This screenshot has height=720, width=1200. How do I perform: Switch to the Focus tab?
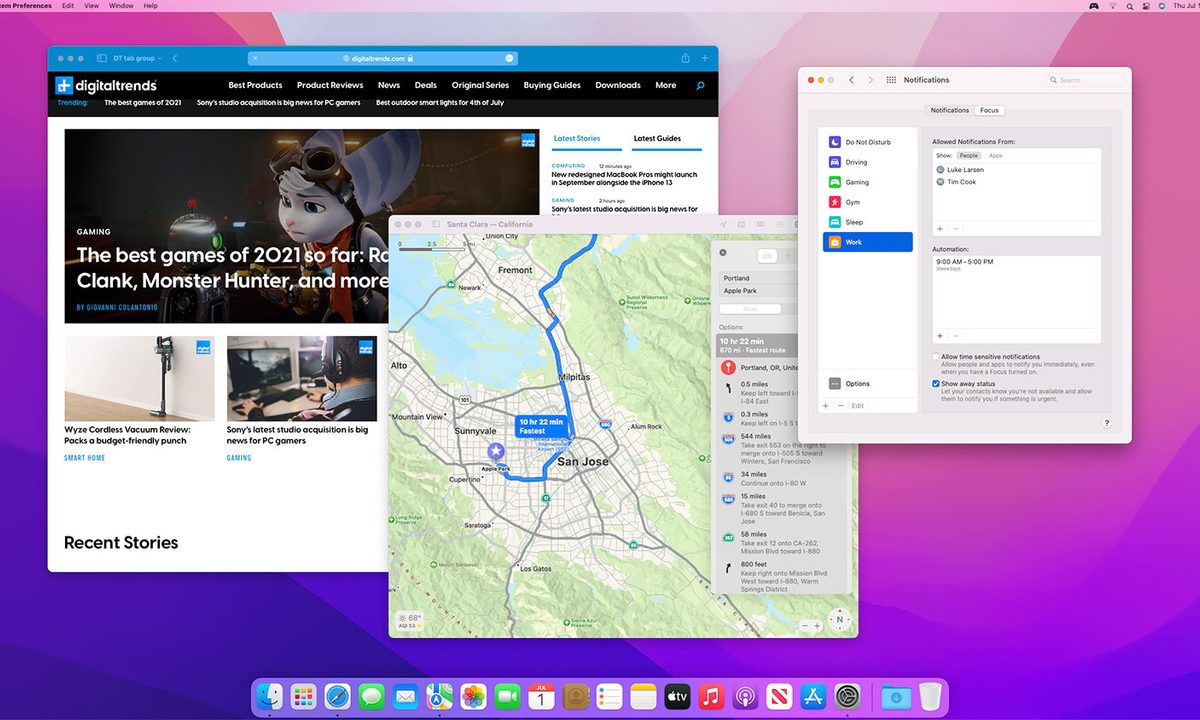tap(989, 110)
